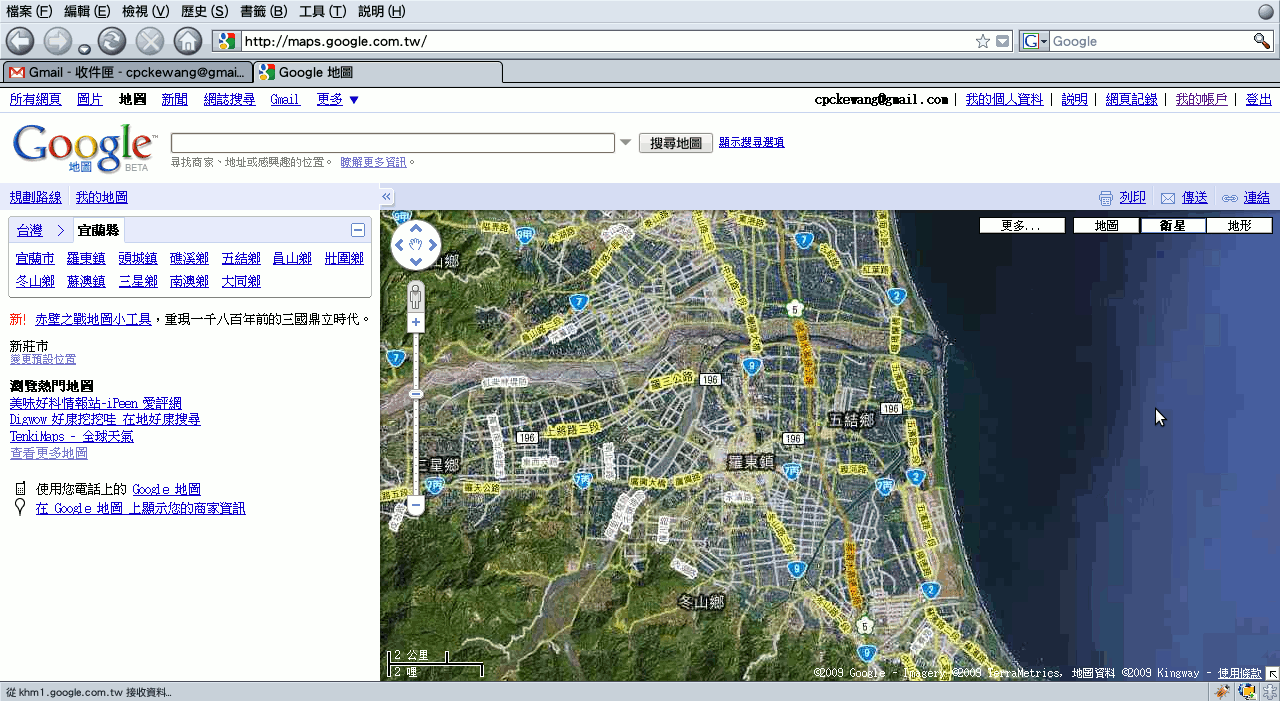Pan map left with the arrow control
Viewport: 1280px width, 701px height.
coord(399,245)
